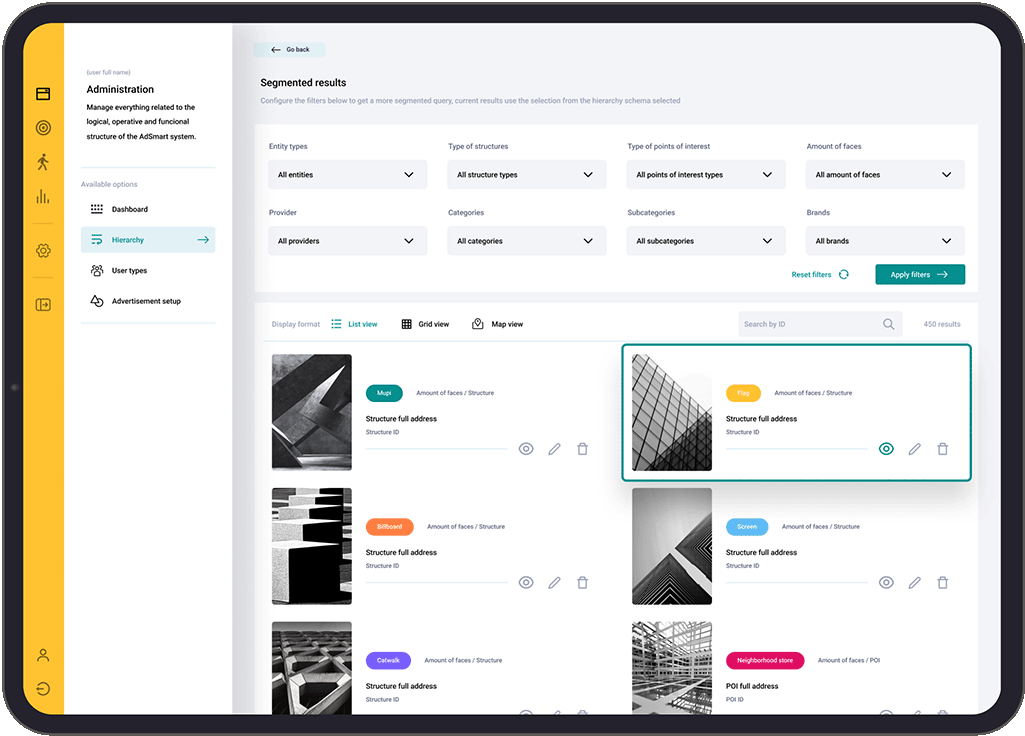Expand the All entities dropdown

coord(347,175)
